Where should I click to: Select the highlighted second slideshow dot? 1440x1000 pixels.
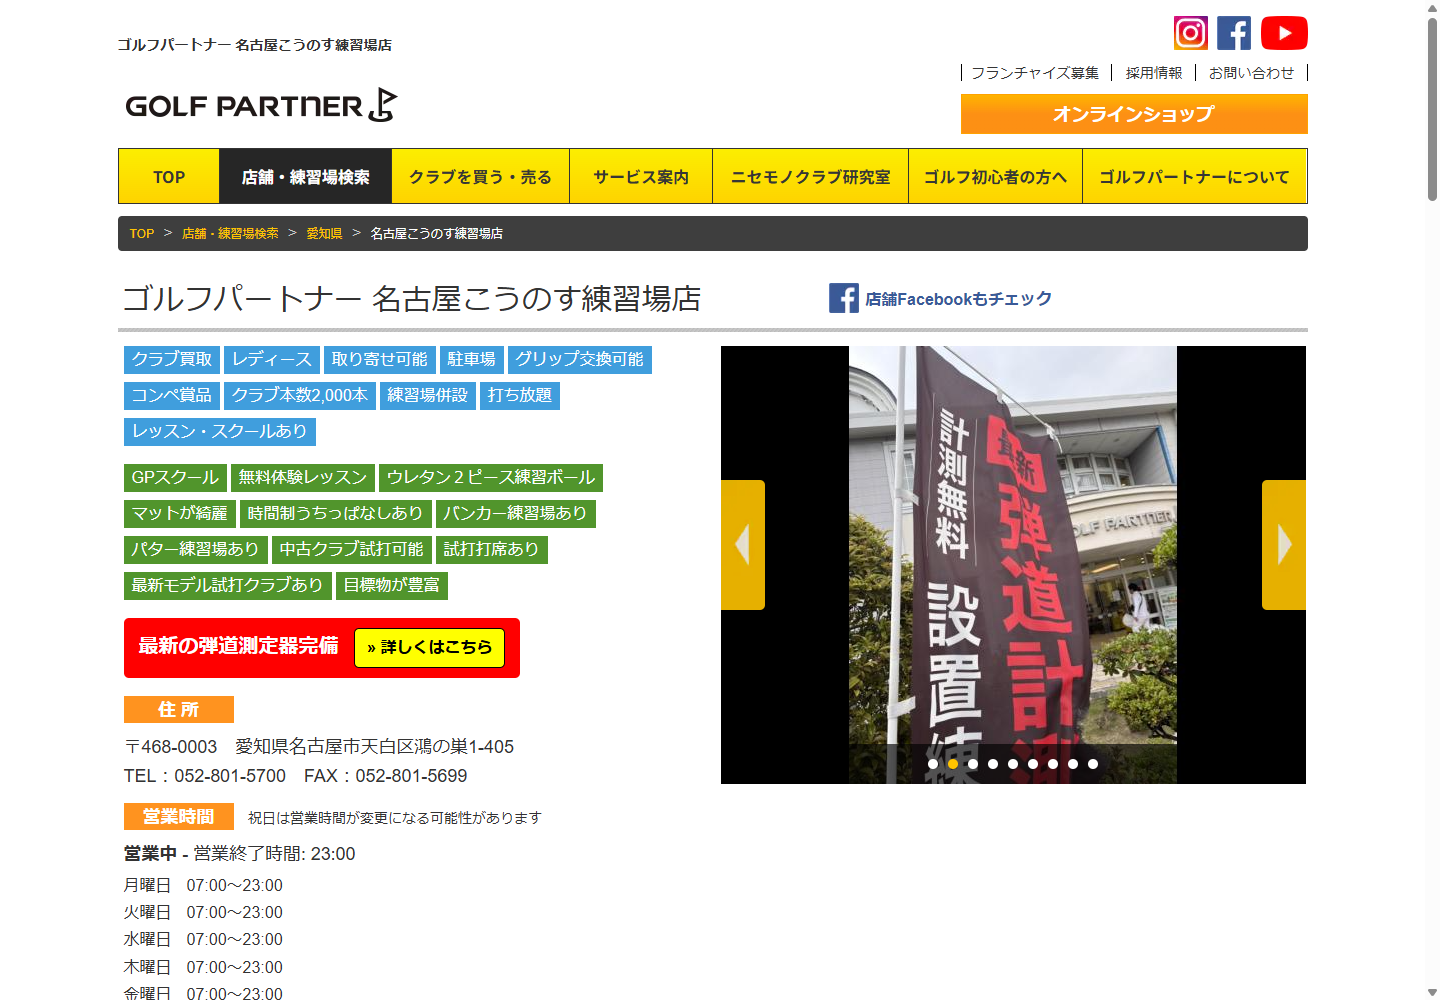click(953, 764)
